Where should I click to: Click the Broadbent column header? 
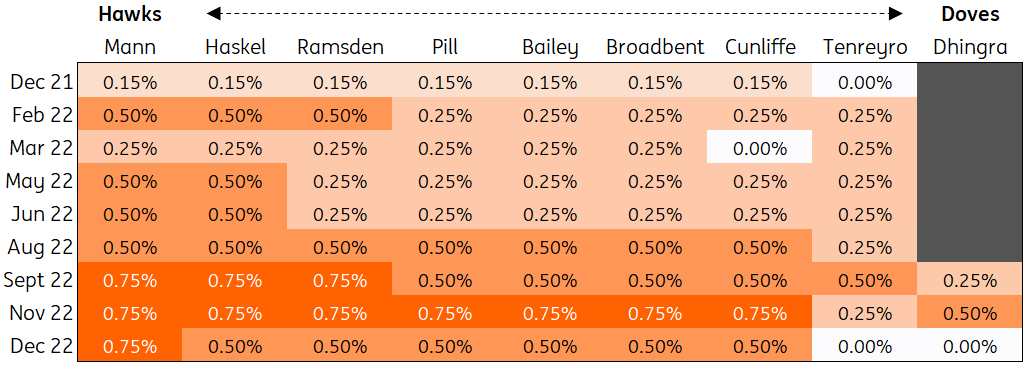[x=655, y=48]
